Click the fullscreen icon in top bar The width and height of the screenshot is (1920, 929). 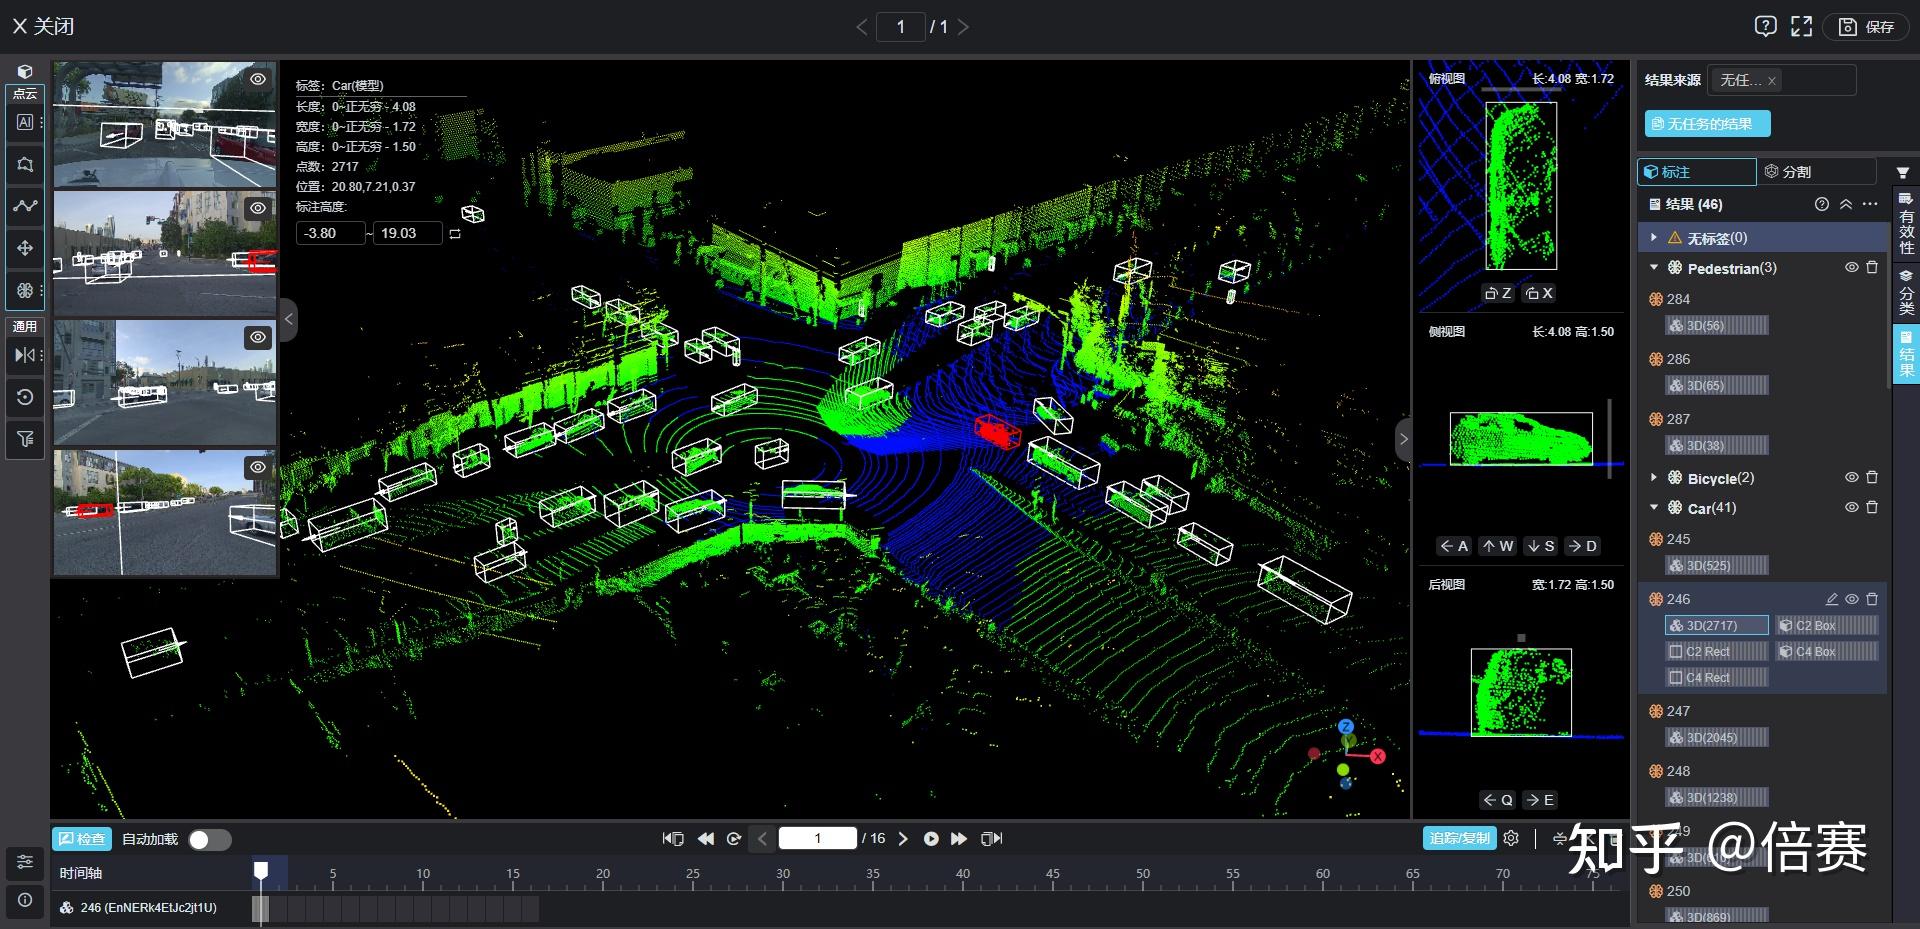tap(1801, 27)
